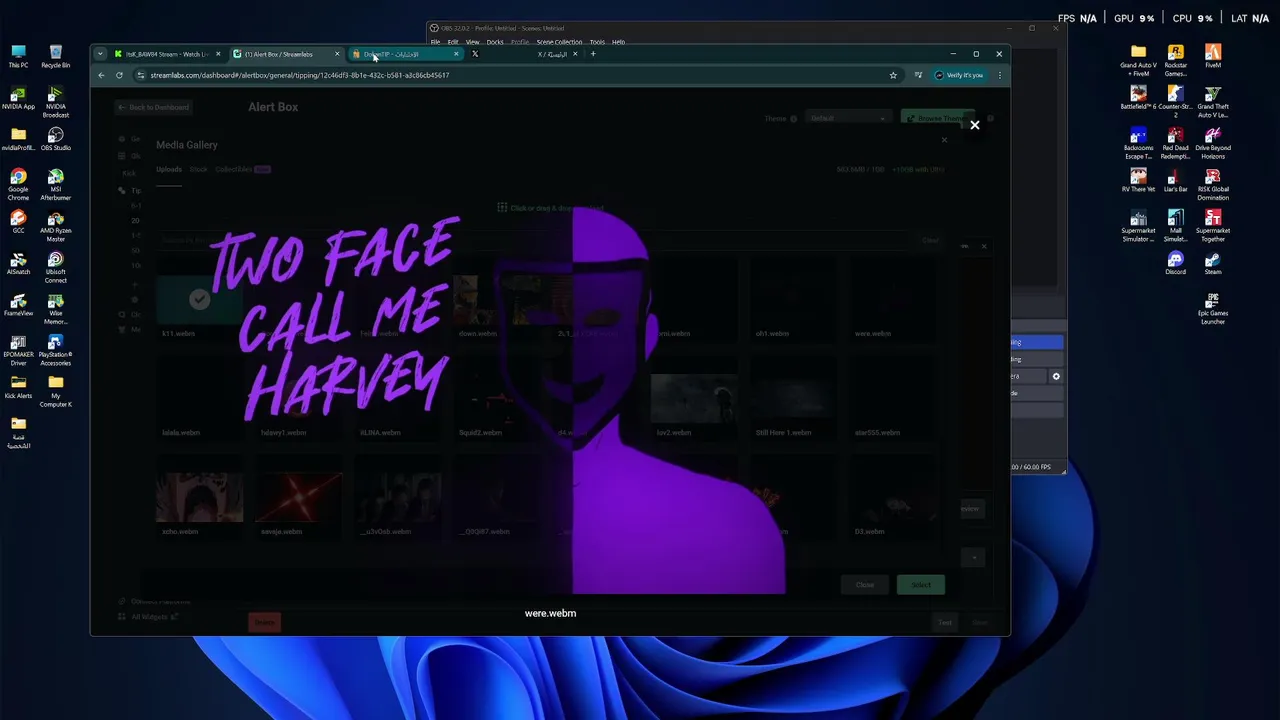Select the Drive Beyond Horizons desktop shortcut
This screenshot has height=720, width=1280.
(1213, 144)
